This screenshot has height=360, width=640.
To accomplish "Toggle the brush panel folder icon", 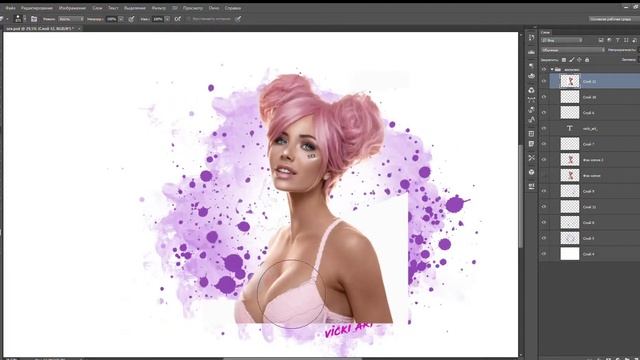I will [34, 19].
